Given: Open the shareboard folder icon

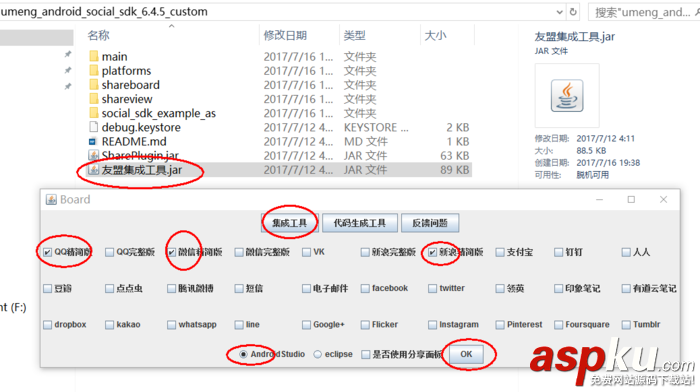Looking at the screenshot, I should click(94, 85).
